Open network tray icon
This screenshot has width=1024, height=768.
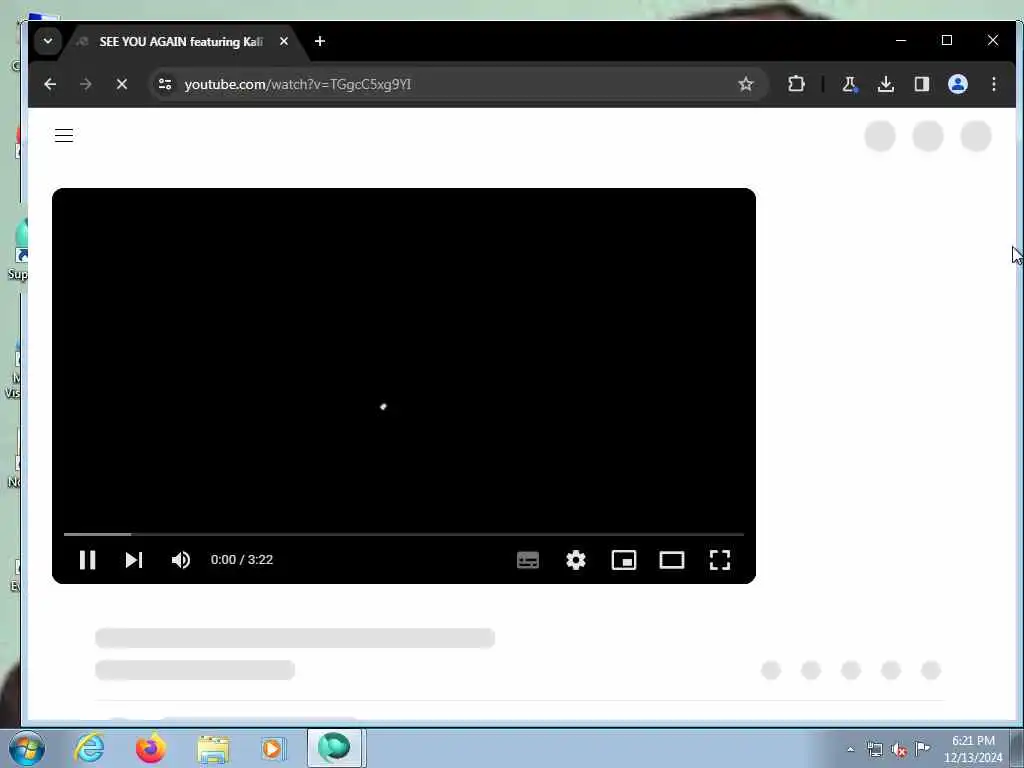pyautogui.click(x=874, y=749)
